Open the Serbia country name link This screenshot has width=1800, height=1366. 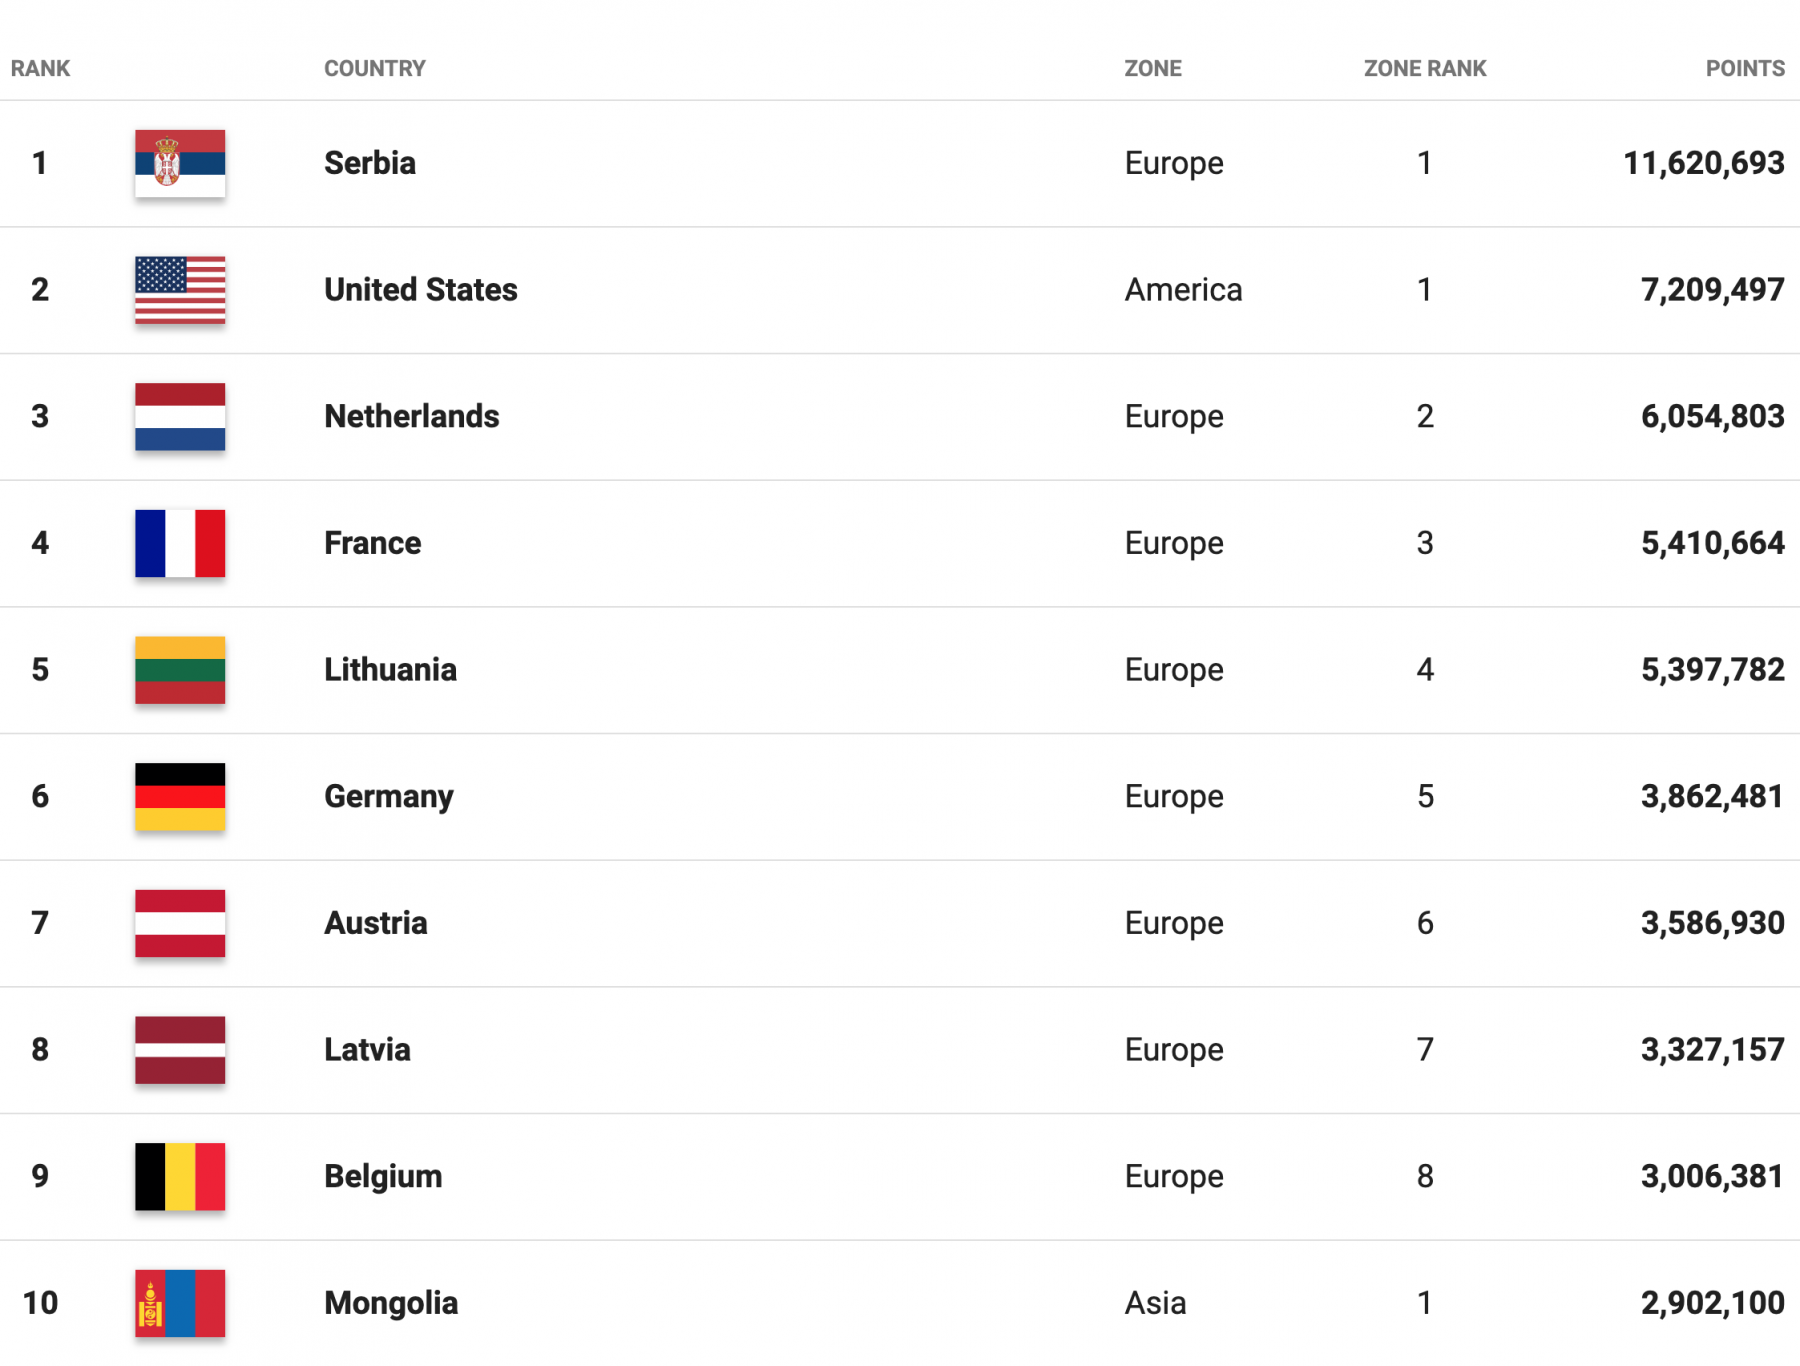coord(370,163)
